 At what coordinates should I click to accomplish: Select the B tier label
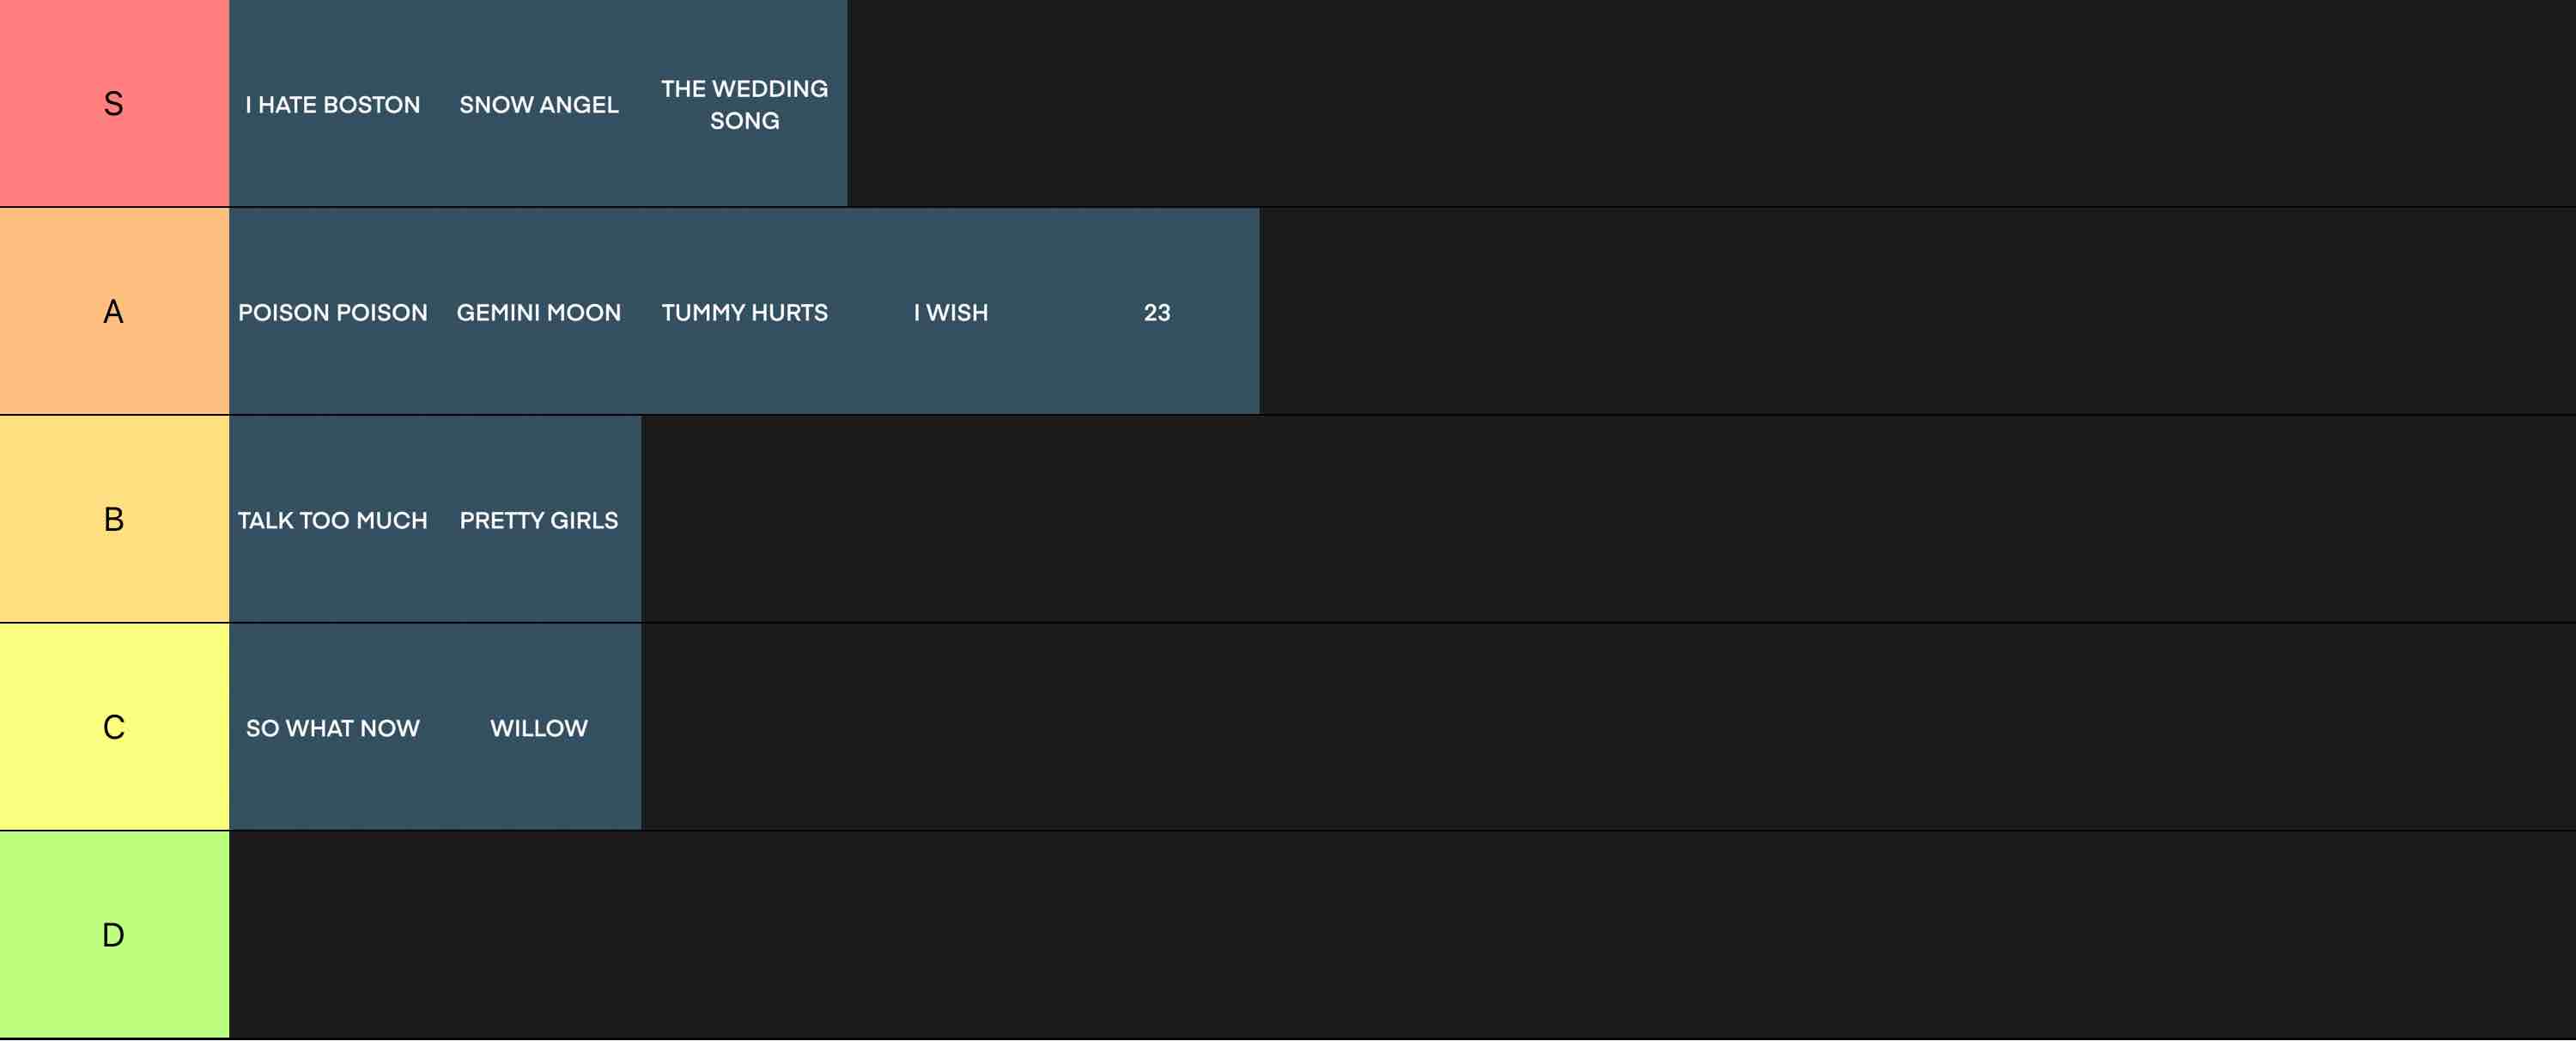114,519
